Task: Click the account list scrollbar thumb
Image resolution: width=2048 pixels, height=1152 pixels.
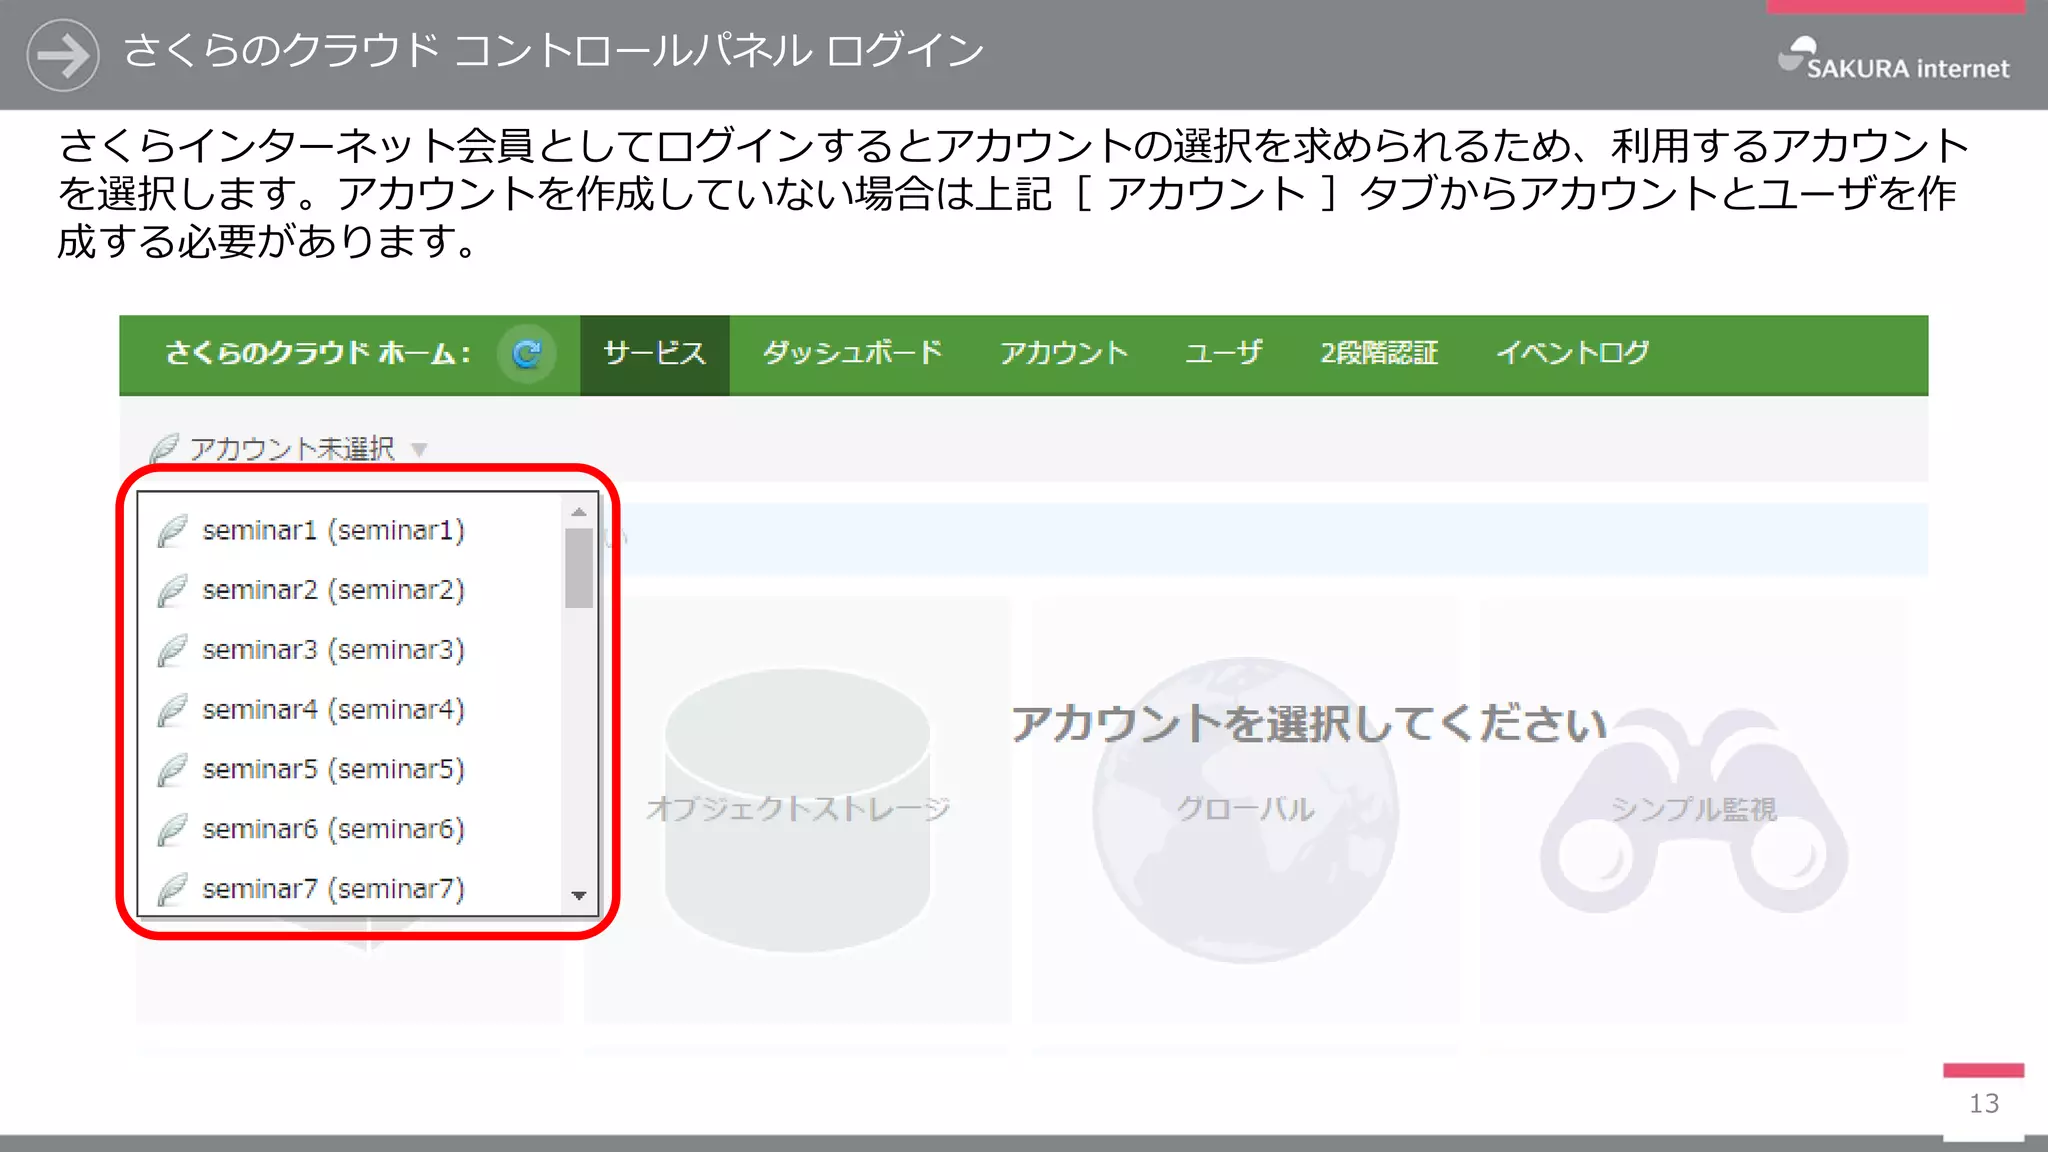Action: (x=579, y=568)
